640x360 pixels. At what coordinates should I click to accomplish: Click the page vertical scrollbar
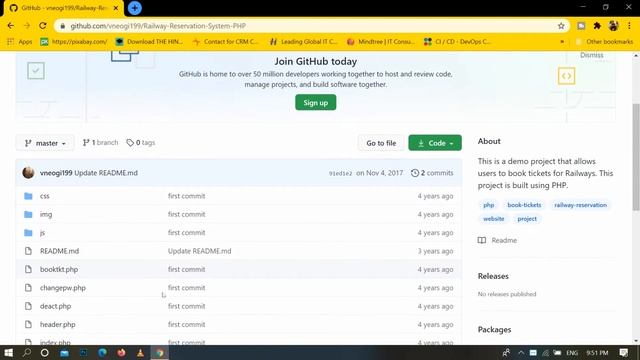[636, 157]
